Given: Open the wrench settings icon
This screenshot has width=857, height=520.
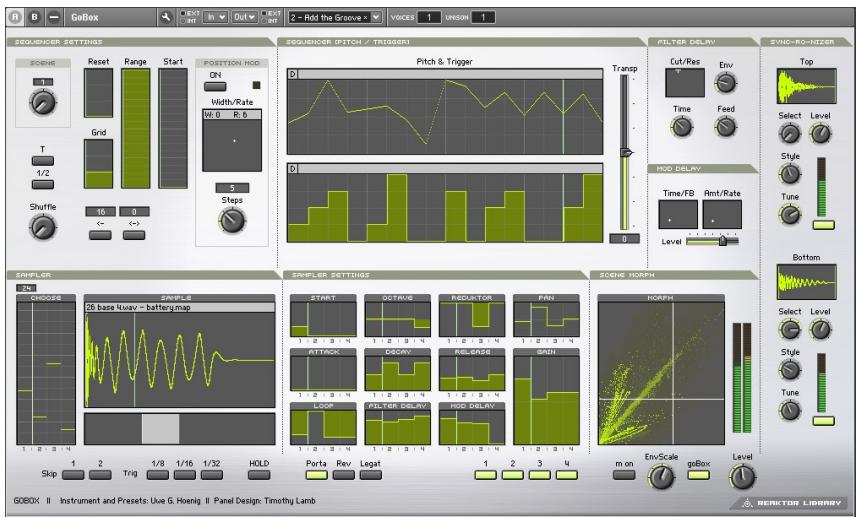Looking at the screenshot, I should point(166,17).
